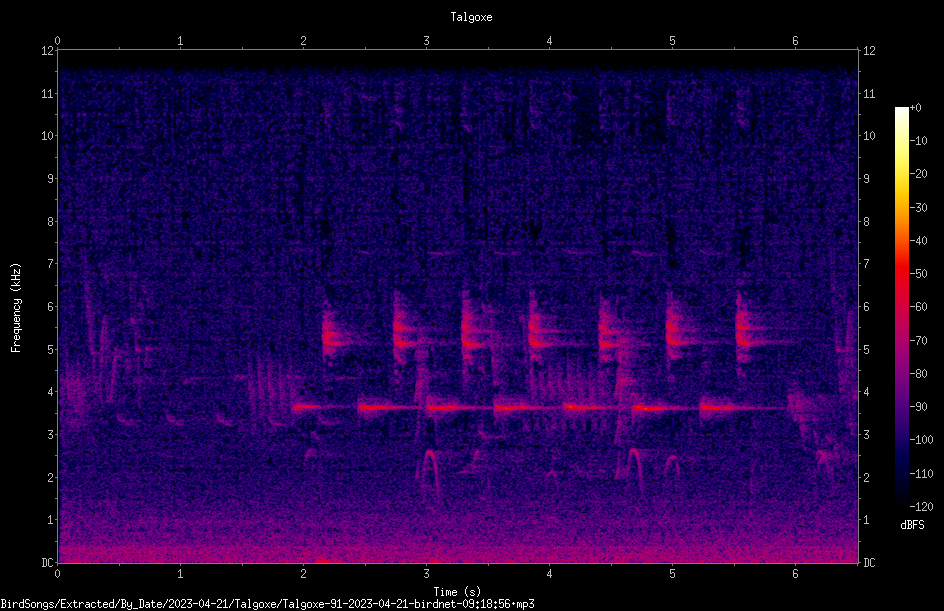Screen dimensions: 944x611
Task: Click the 6 second mark on the top time axis
Action: tap(795, 41)
